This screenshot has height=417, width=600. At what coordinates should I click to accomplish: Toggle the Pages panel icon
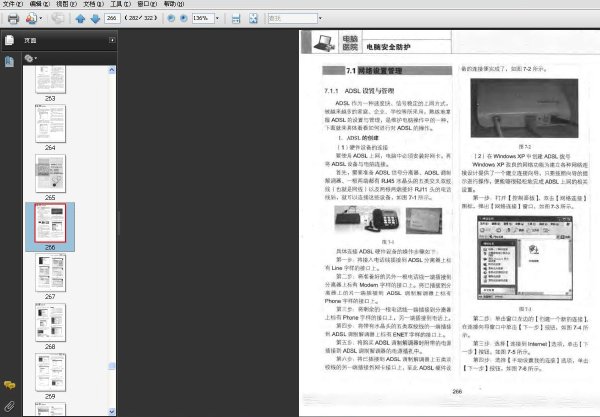click(9, 40)
